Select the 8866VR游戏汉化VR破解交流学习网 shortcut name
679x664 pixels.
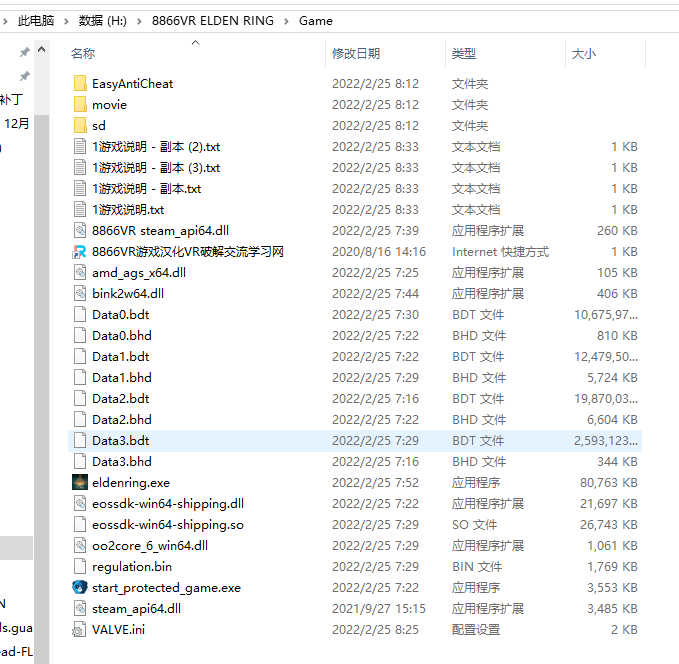pyautogui.click(x=188, y=252)
